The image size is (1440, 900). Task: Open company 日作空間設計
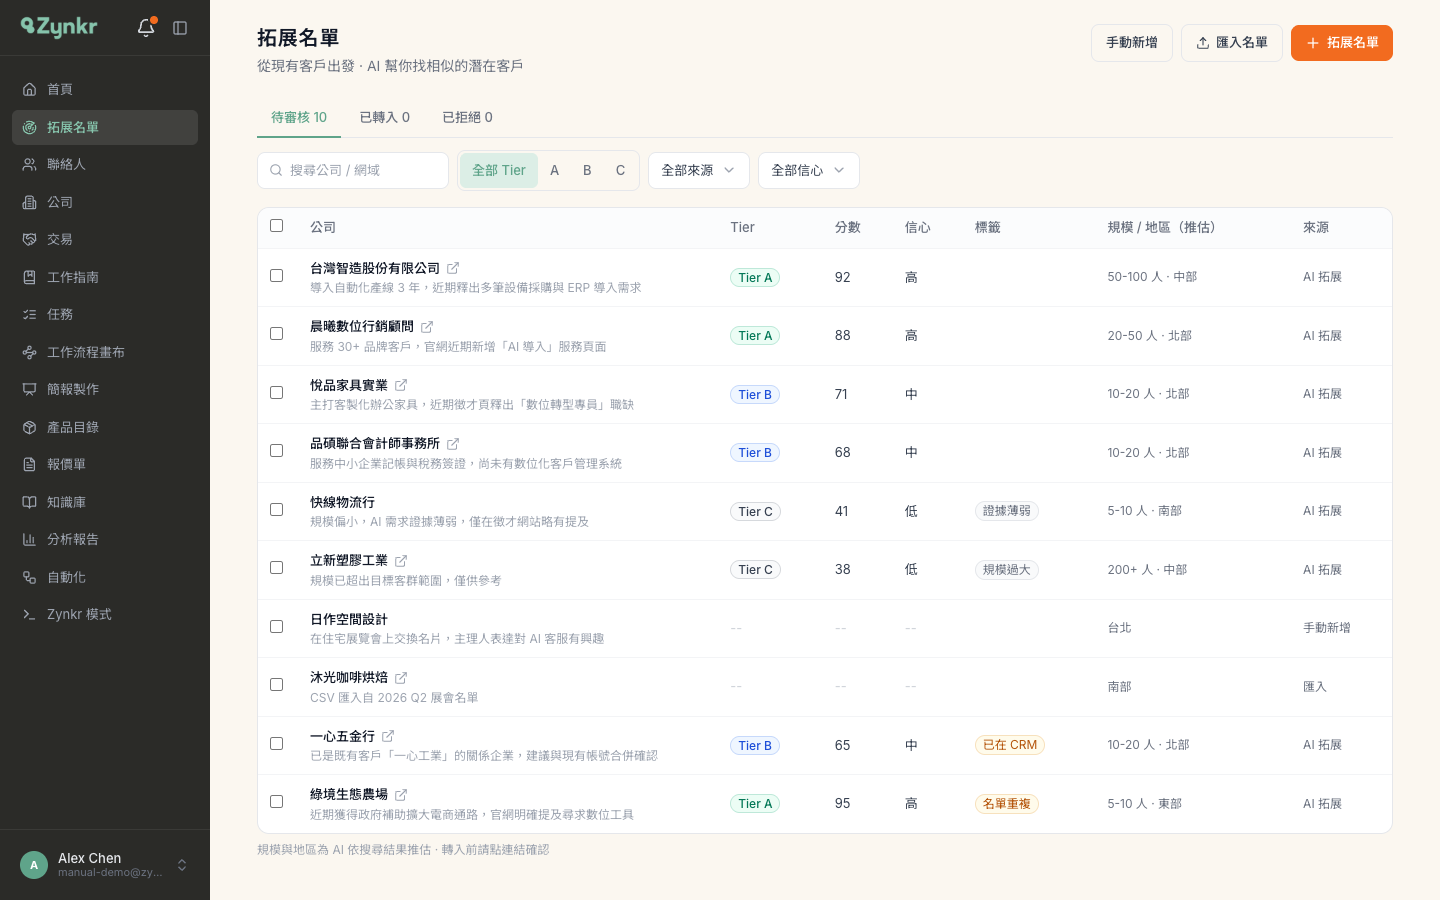(349, 620)
